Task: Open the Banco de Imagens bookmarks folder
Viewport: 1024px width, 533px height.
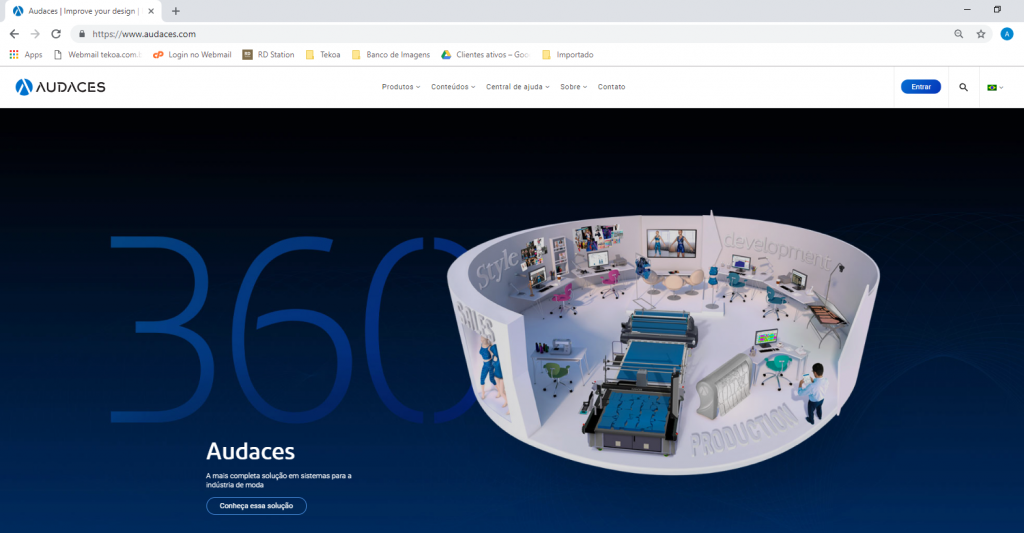Action: pyautogui.click(x=391, y=55)
